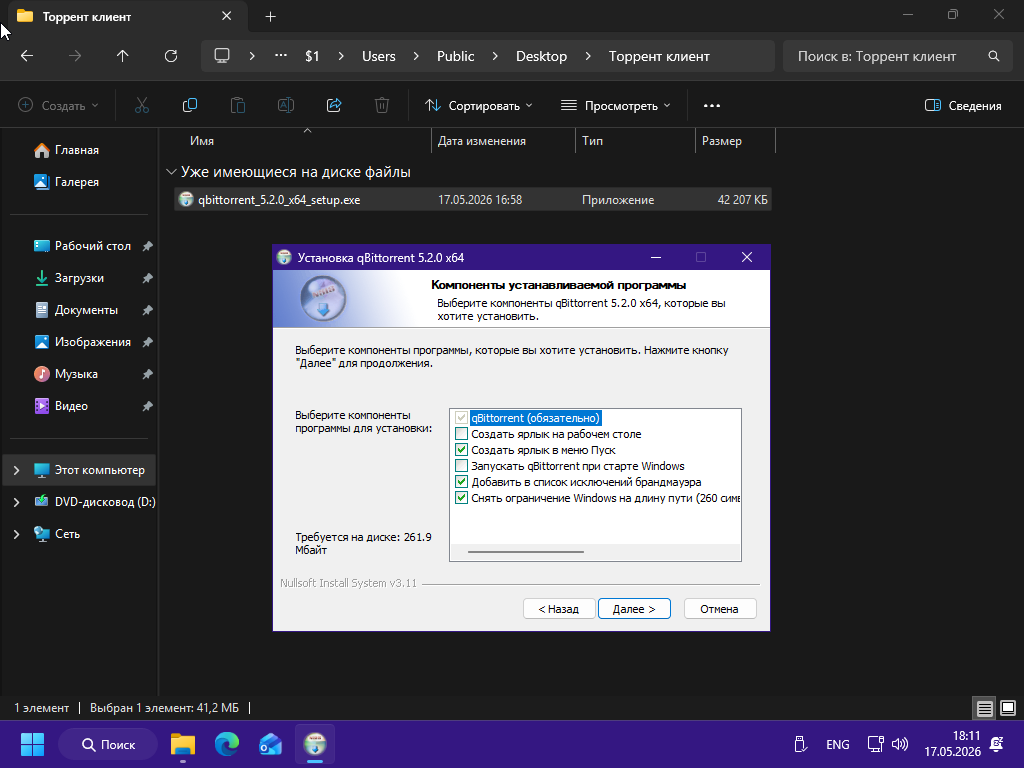Click the components list horizontal scrollbar
Image resolution: width=1024 pixels, height=768 pixels.
pos(526,552)
